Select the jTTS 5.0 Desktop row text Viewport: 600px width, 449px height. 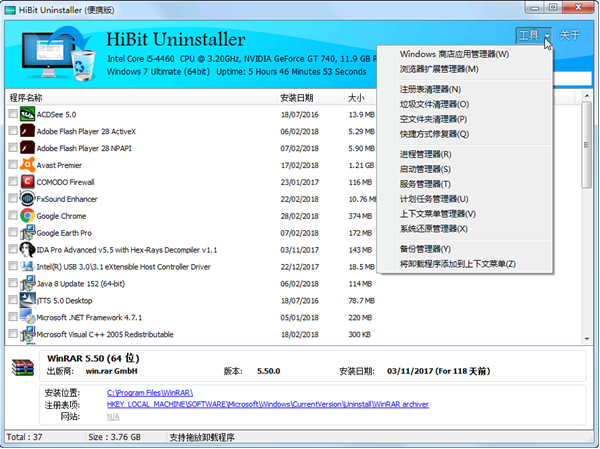point(65,300)
